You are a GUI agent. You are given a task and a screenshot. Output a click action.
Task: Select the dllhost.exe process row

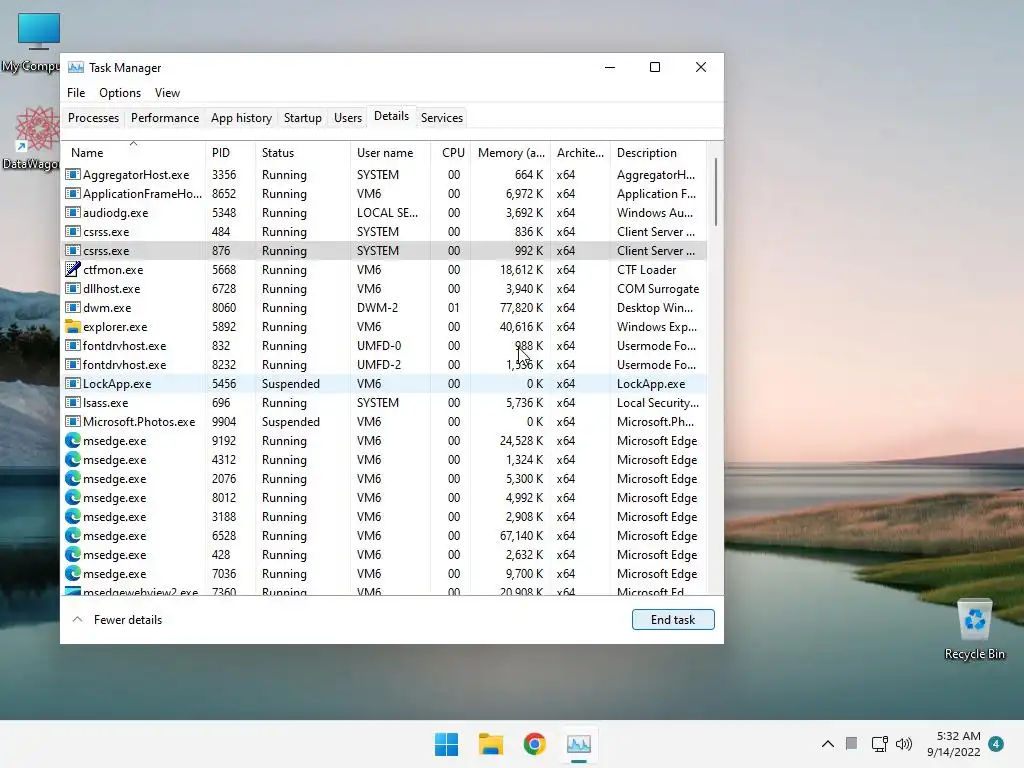(x=385, y=288)
